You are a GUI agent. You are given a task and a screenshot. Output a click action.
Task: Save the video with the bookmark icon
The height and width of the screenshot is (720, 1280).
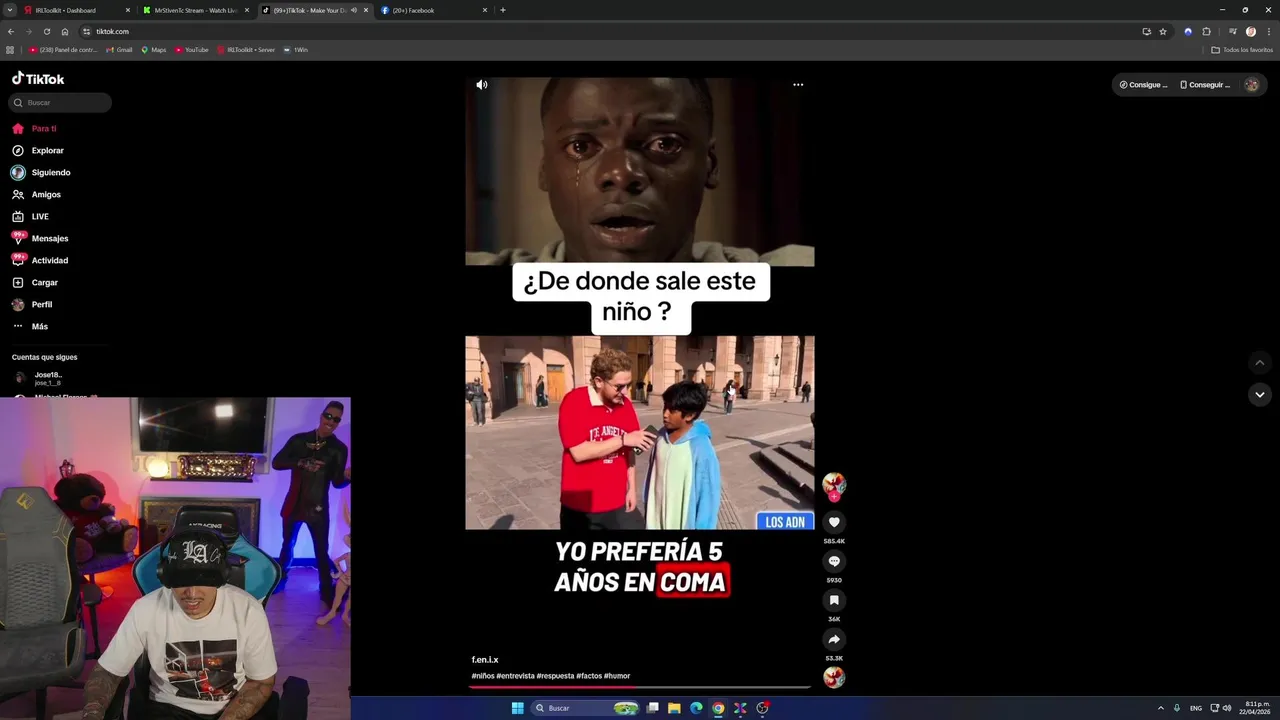click(834, 600)
